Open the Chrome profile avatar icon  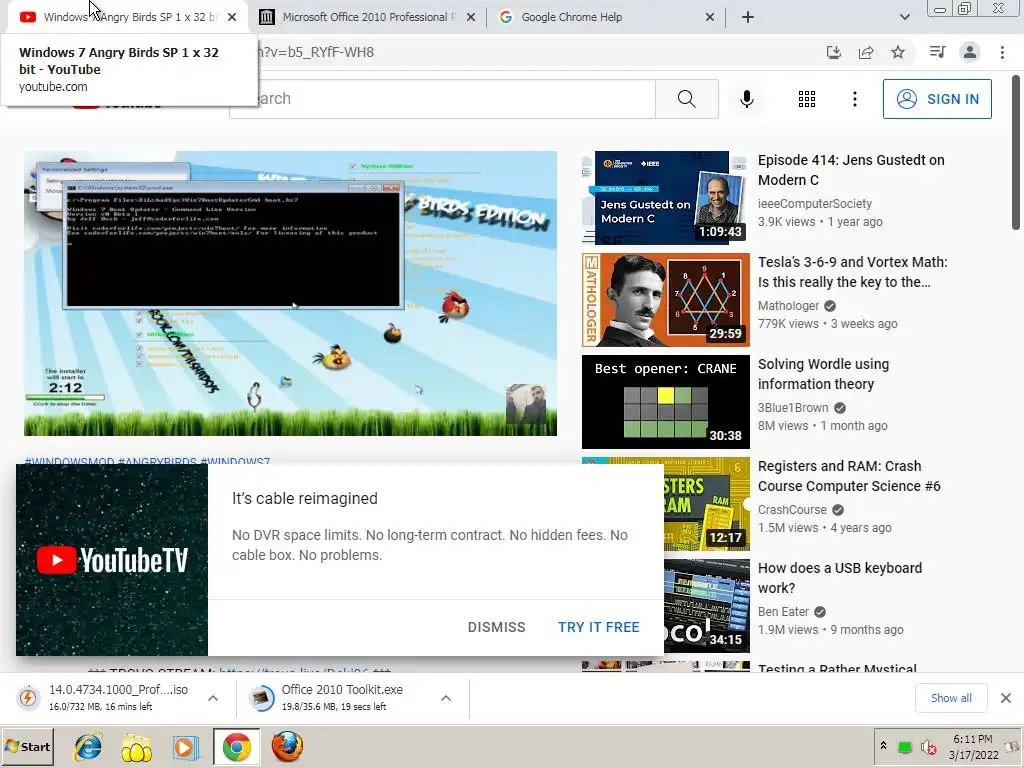pyautogui.click(x=970, y=52)
